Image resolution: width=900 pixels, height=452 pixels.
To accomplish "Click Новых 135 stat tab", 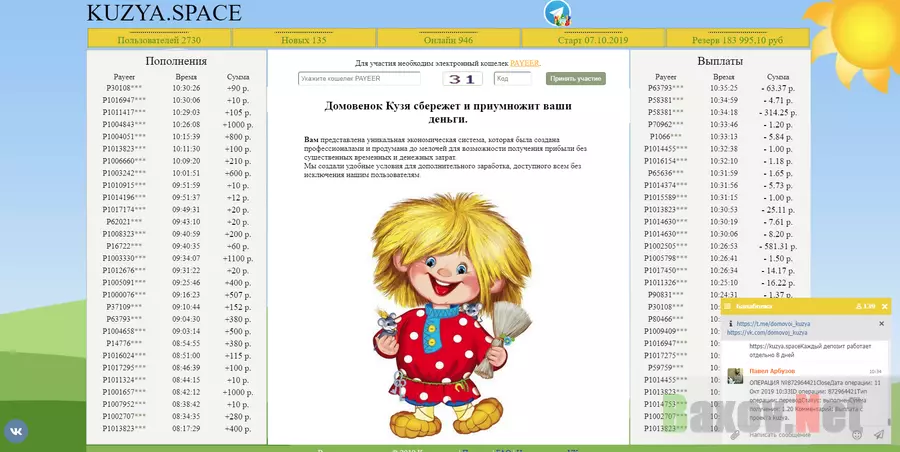I will pos(304,38).
